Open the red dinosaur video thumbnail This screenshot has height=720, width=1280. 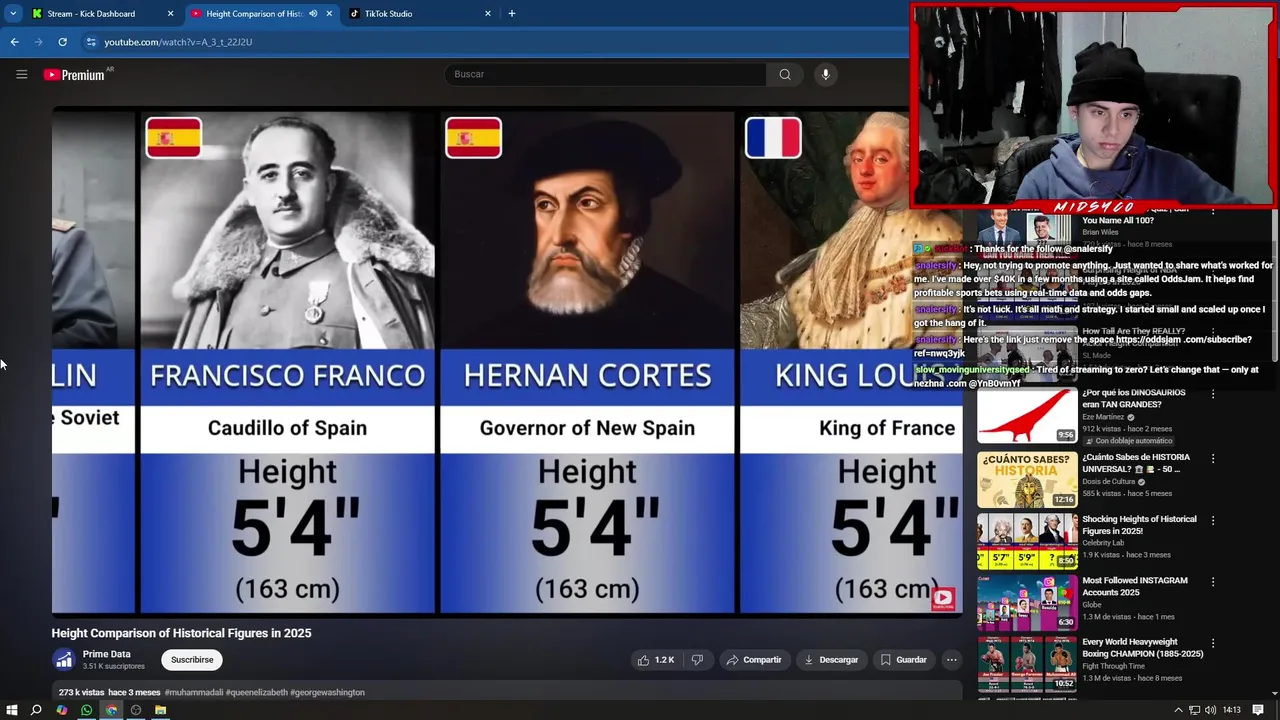click(1027, 415)
